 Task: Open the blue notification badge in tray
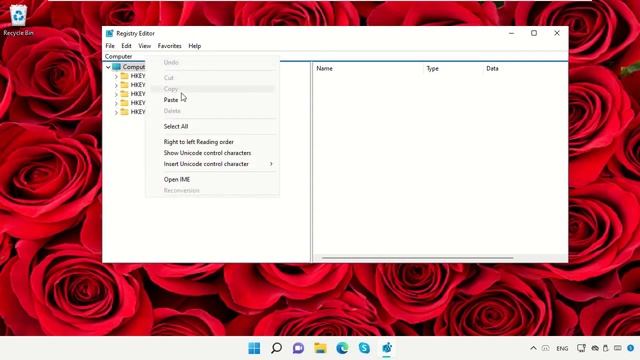[x=631, y=348]
